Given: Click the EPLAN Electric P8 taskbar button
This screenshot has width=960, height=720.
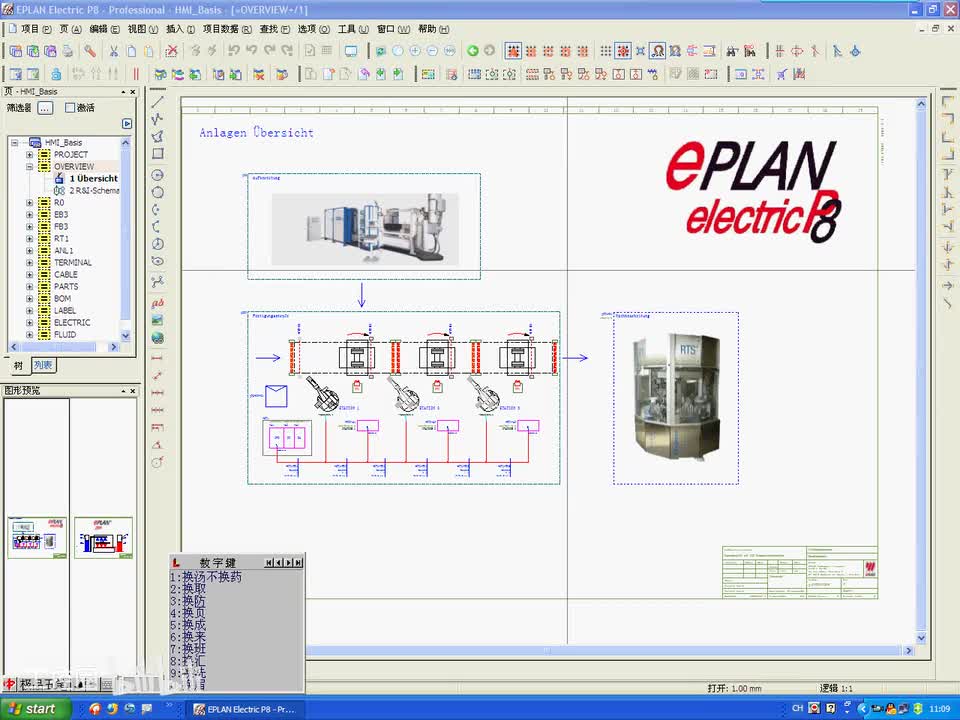Looking at the screenshot, I should click(245, 709).
